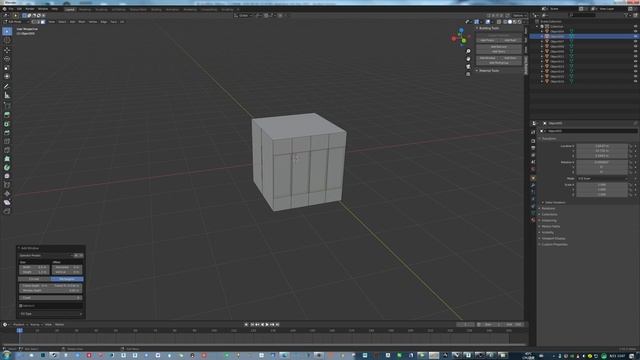Screen dimensions: 640x360
Task: Select the Rip Region tool at toolbar bottom
Action: tap(7, 211)
